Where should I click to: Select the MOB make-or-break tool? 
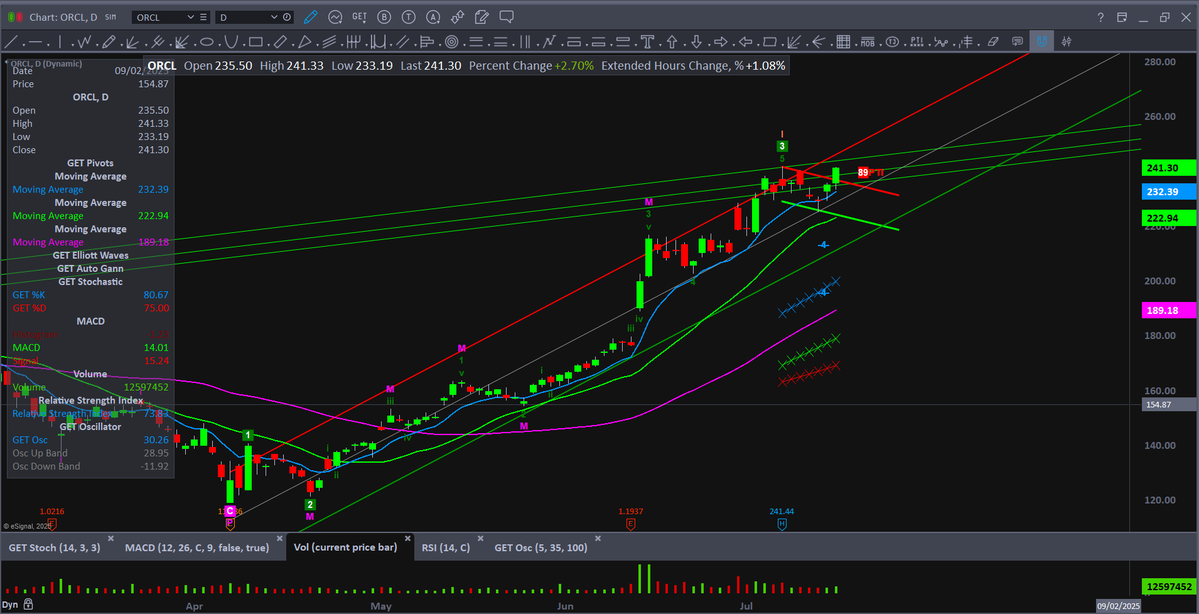pyautogui.click(x=867, y=41)
